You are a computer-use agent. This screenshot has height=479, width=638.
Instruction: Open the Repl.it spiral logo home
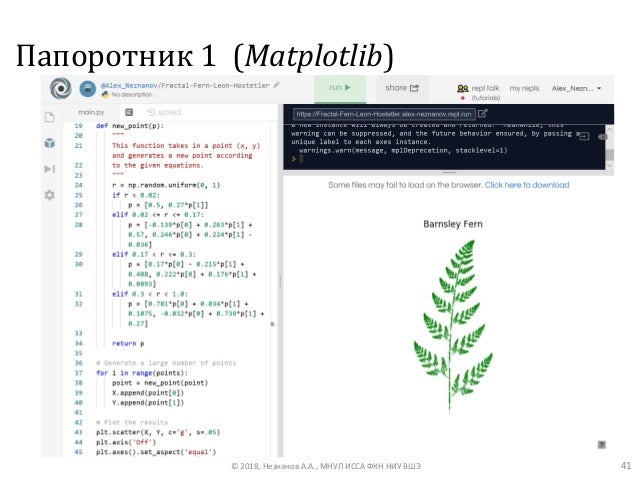point(61,88)
